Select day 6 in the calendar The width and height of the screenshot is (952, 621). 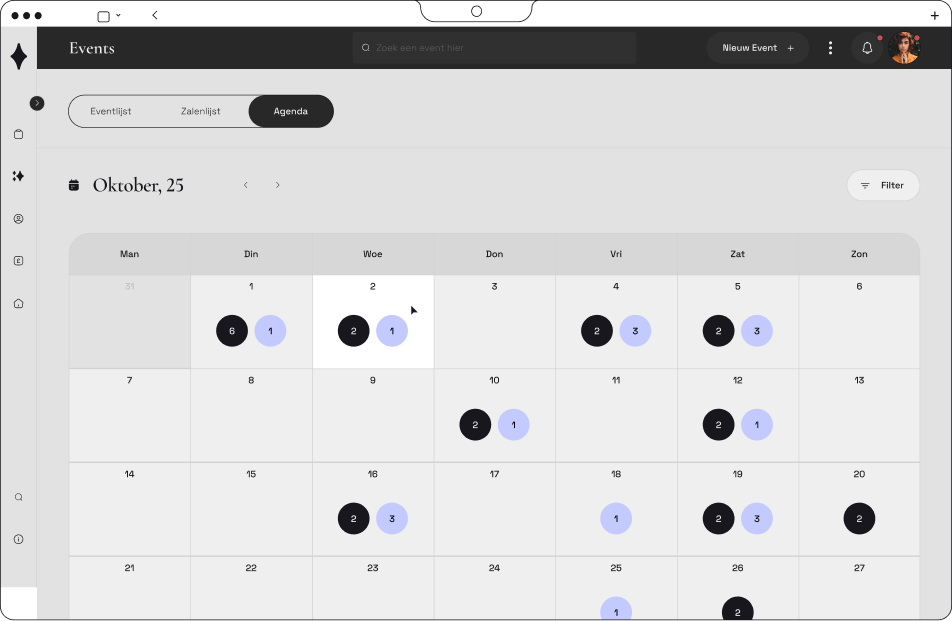click(859, 322)
